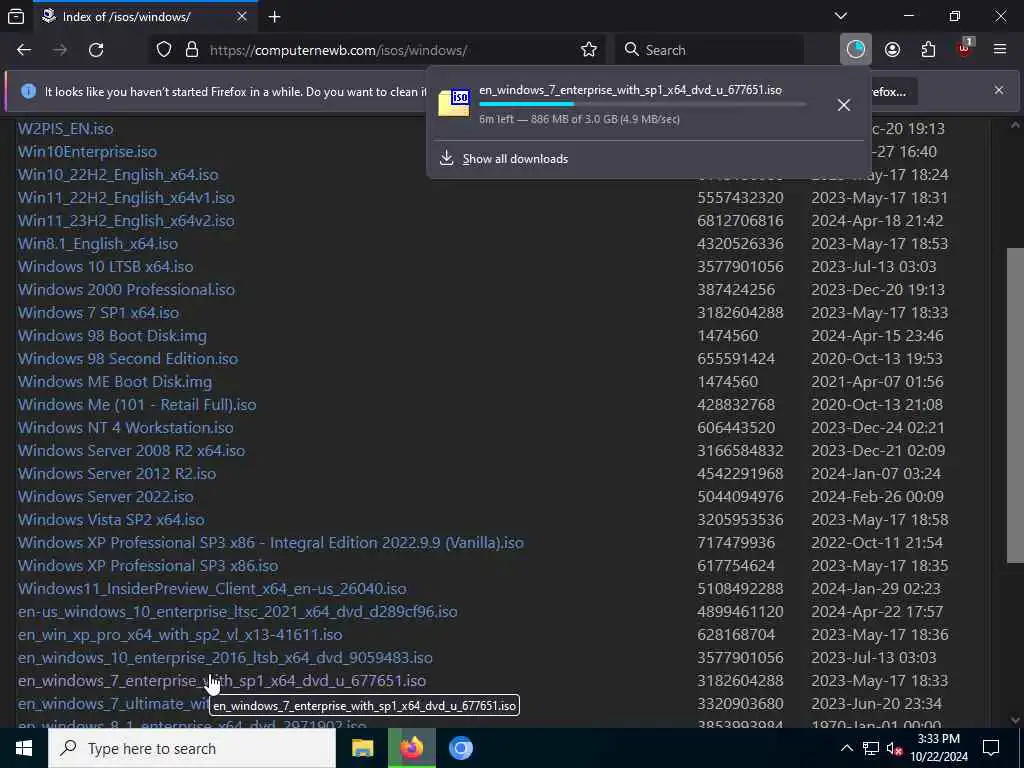Download Win10Enterprise.iso
Screen dimensions: 1024x768
pos(88,152)
